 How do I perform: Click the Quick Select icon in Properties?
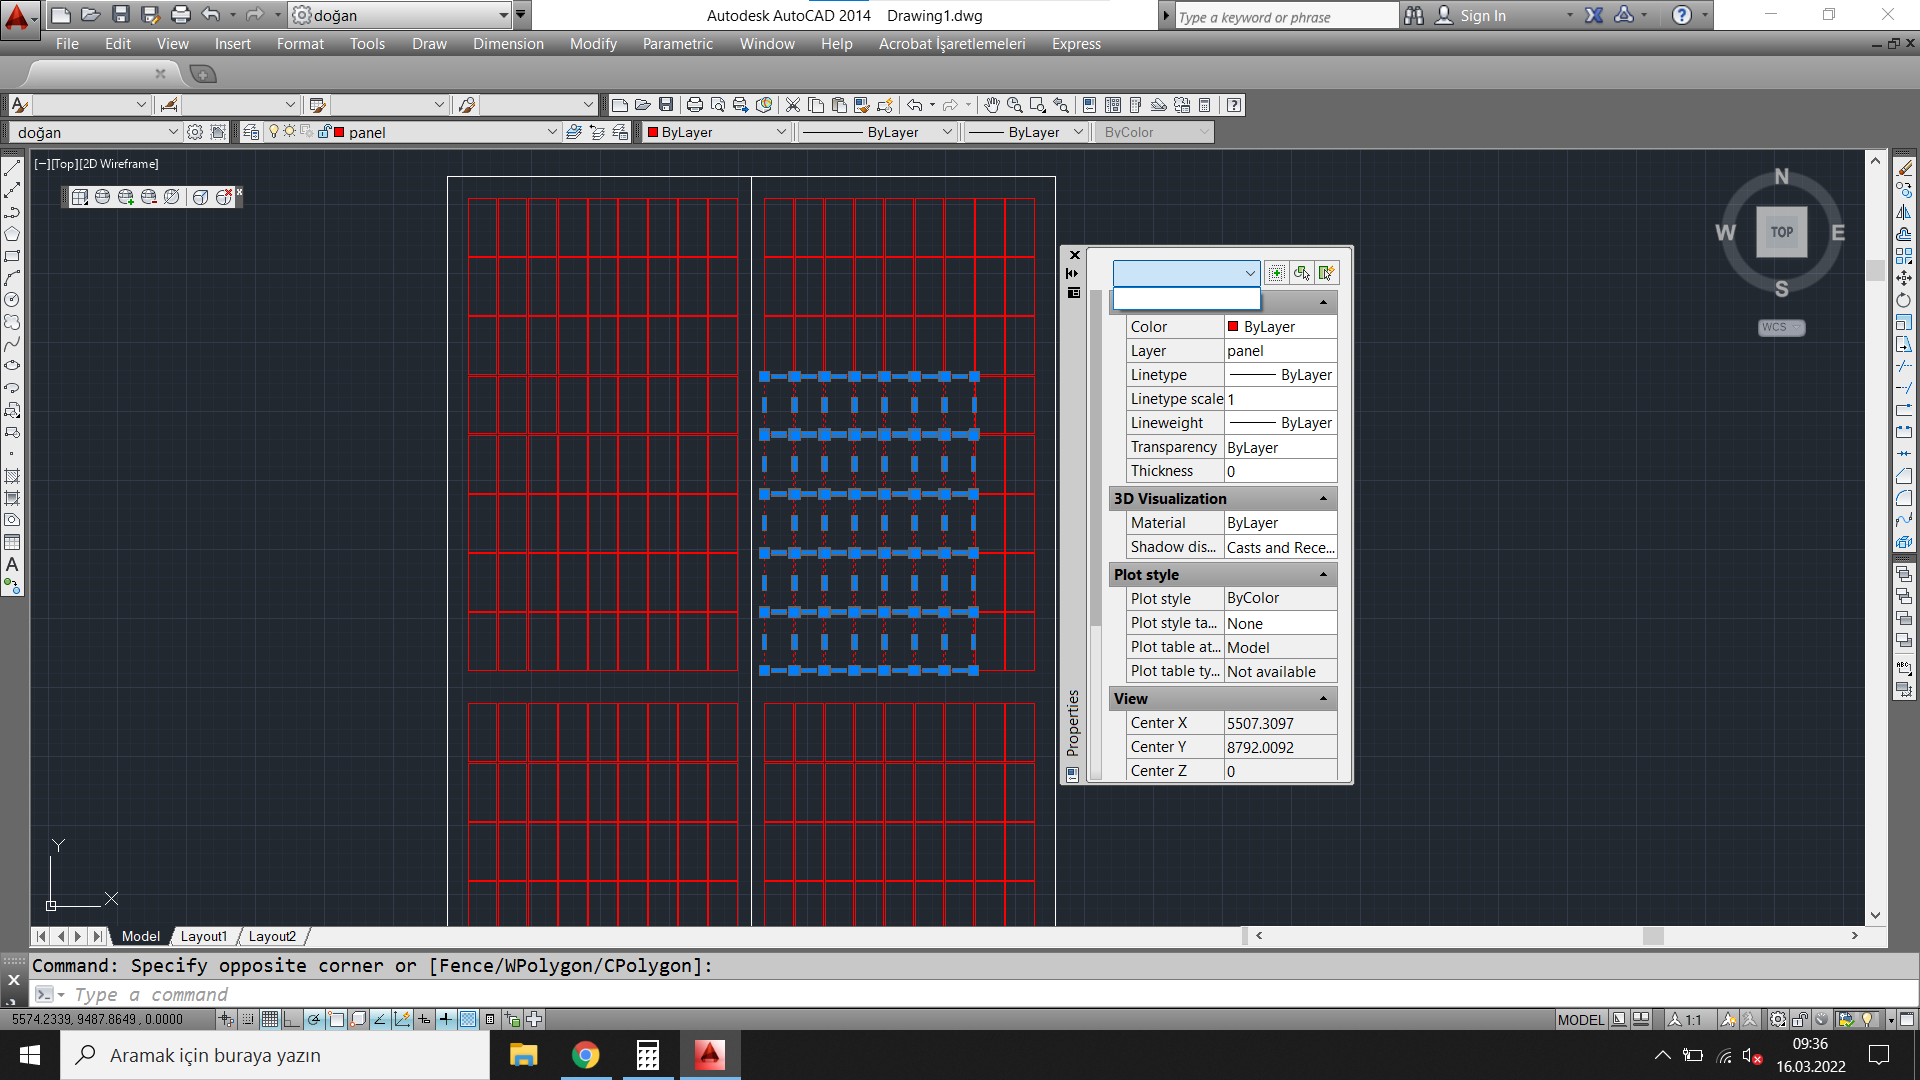[1326, 273]
